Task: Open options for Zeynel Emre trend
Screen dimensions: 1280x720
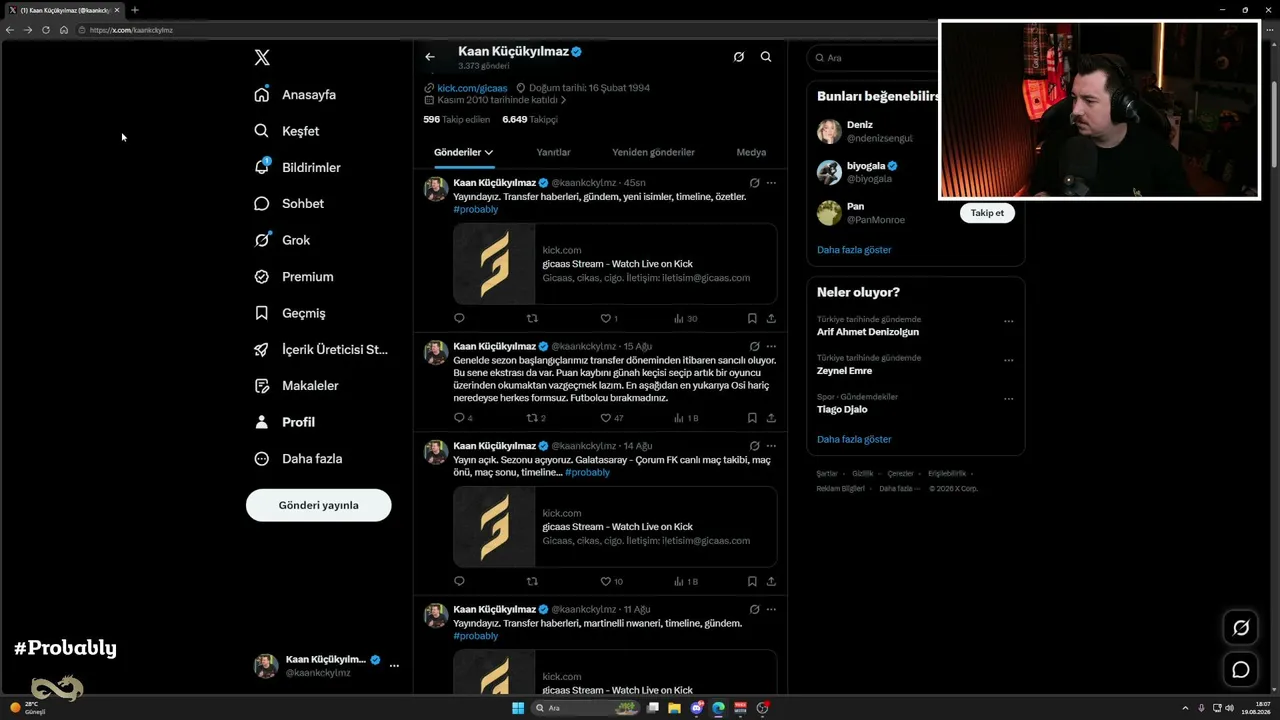Action: point(1008,360)
